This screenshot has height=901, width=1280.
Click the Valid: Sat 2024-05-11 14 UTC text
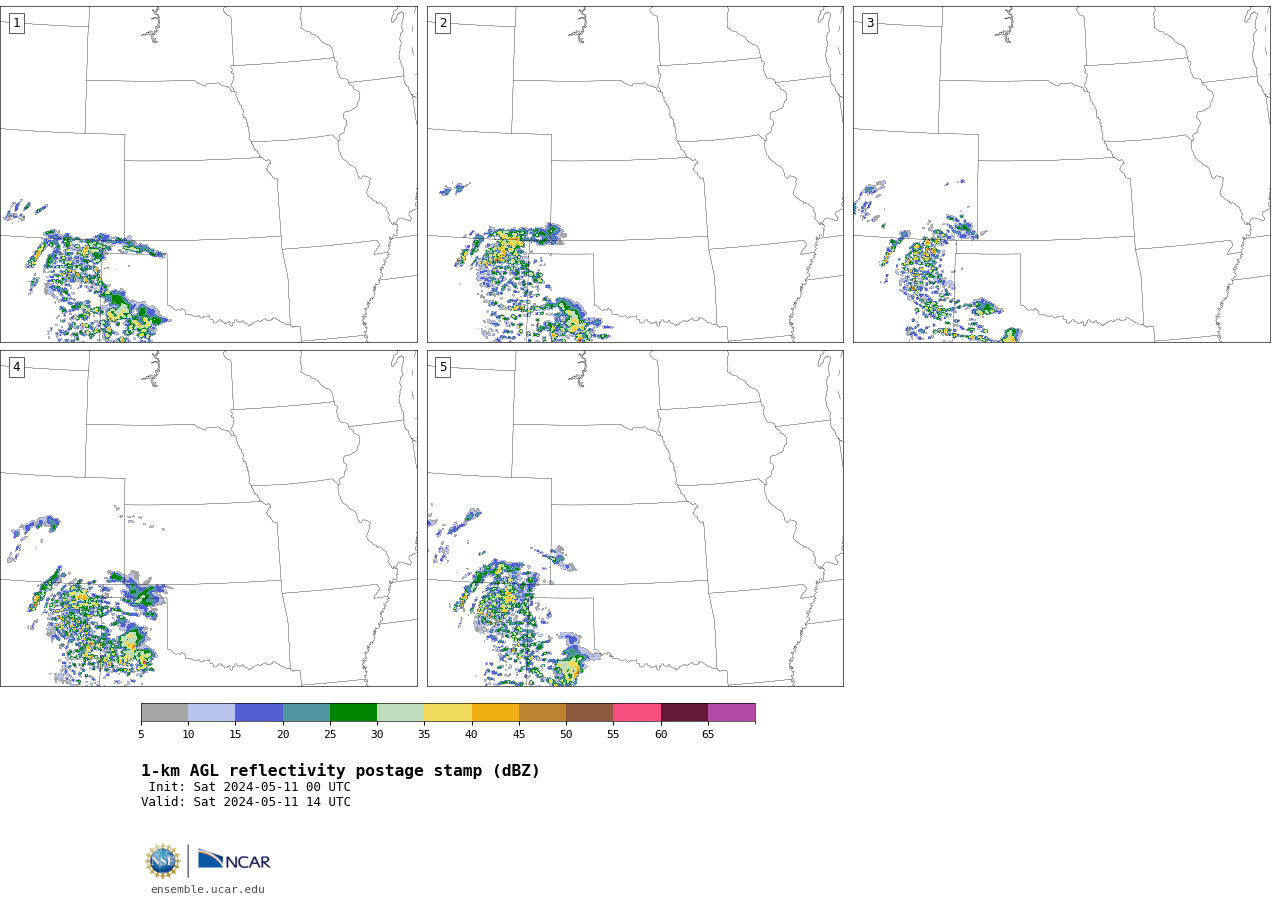(x=246, y=802)
